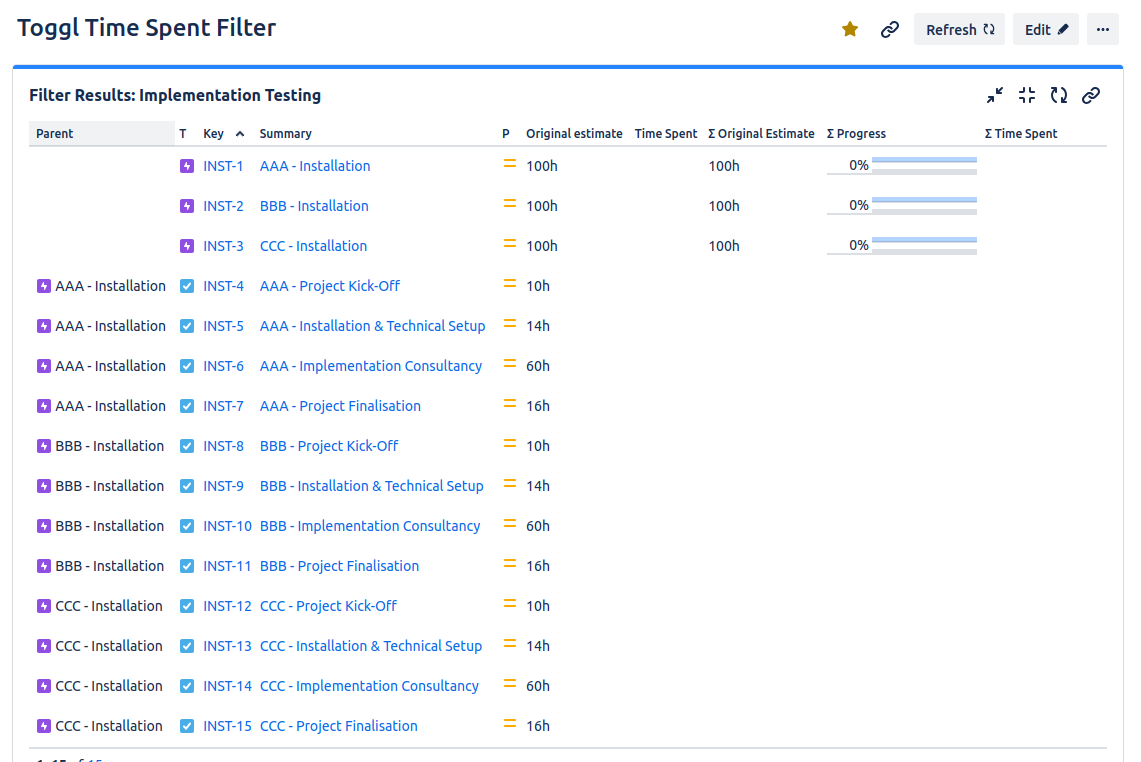Click parent epic icon in INST-8 row
The width and height of the screenshot is (1141, 762).
coord(44,446)
